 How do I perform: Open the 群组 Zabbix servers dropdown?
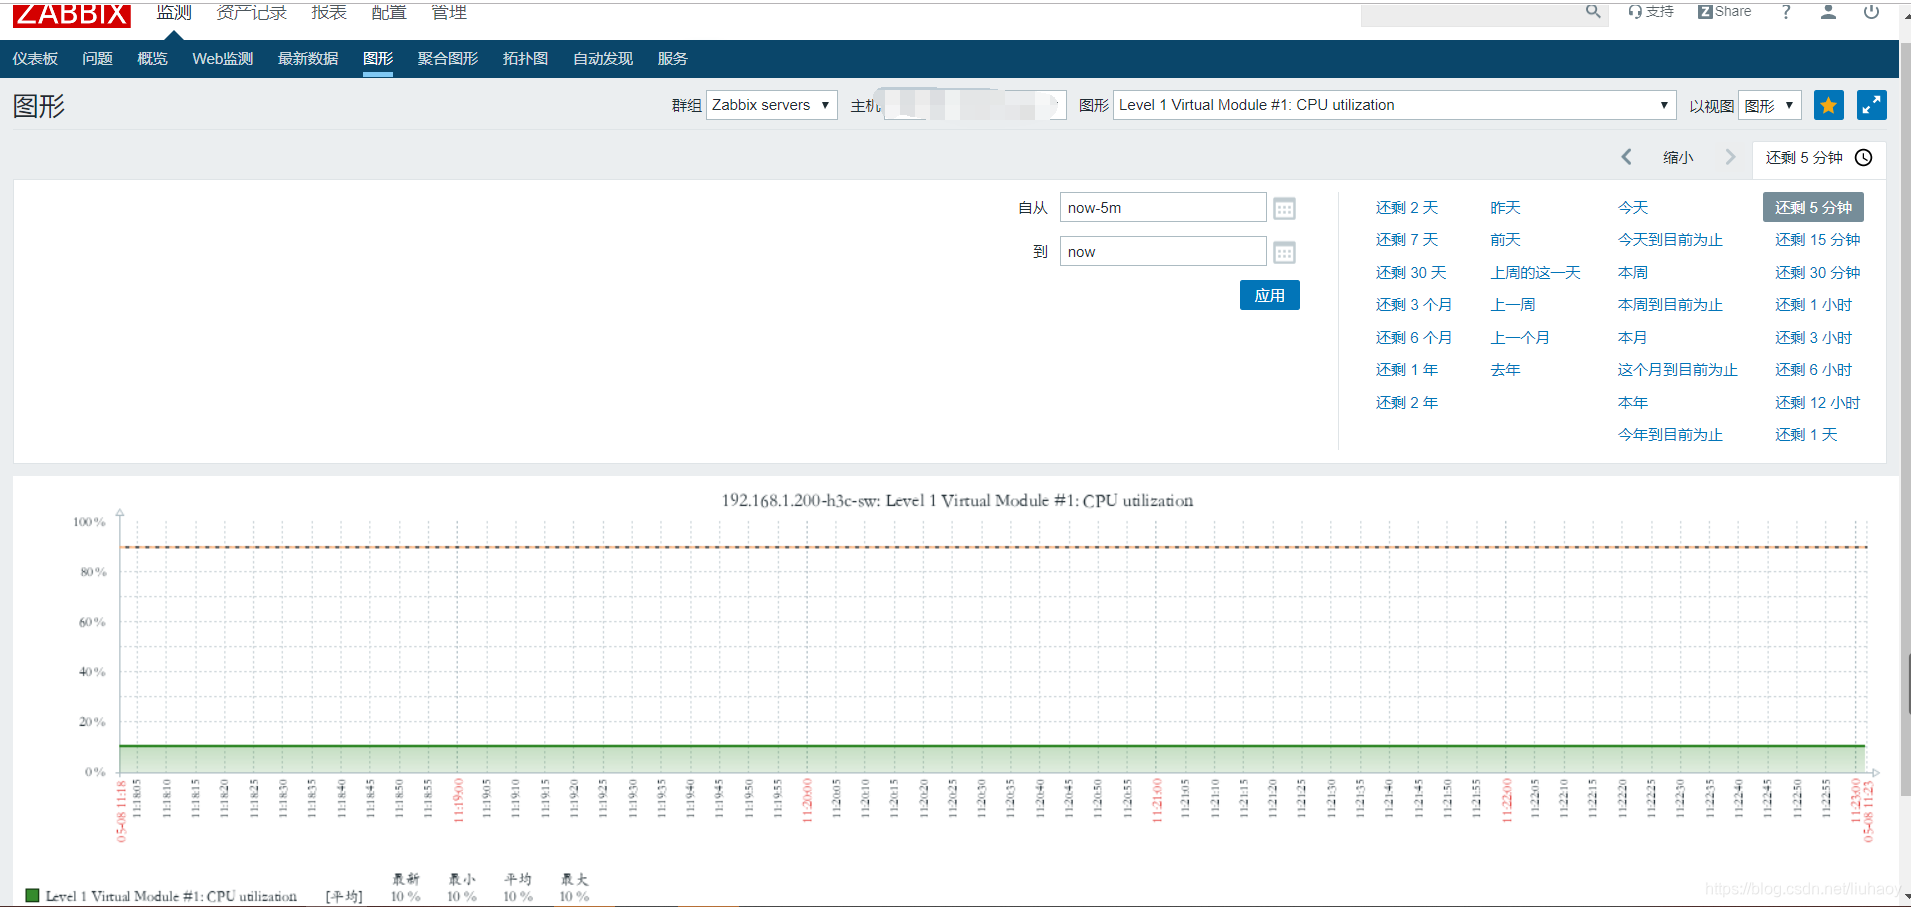[x=772, y=105]
